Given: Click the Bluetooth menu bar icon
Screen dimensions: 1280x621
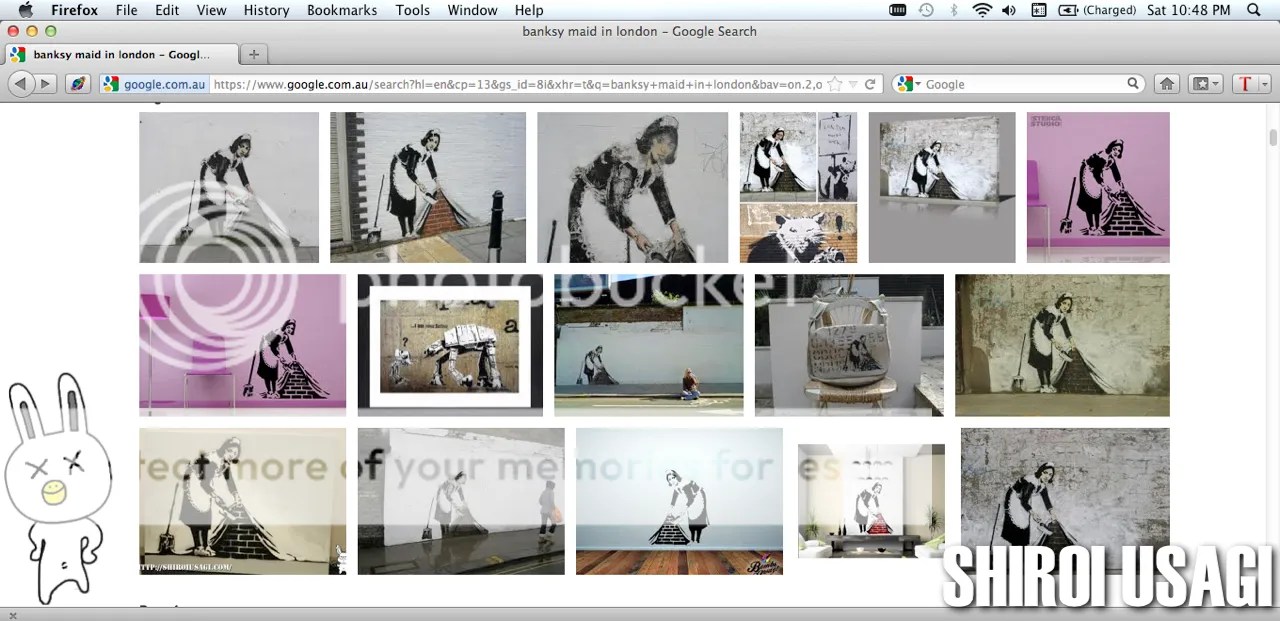Looking at the screenshot, I should coord(954,10).
